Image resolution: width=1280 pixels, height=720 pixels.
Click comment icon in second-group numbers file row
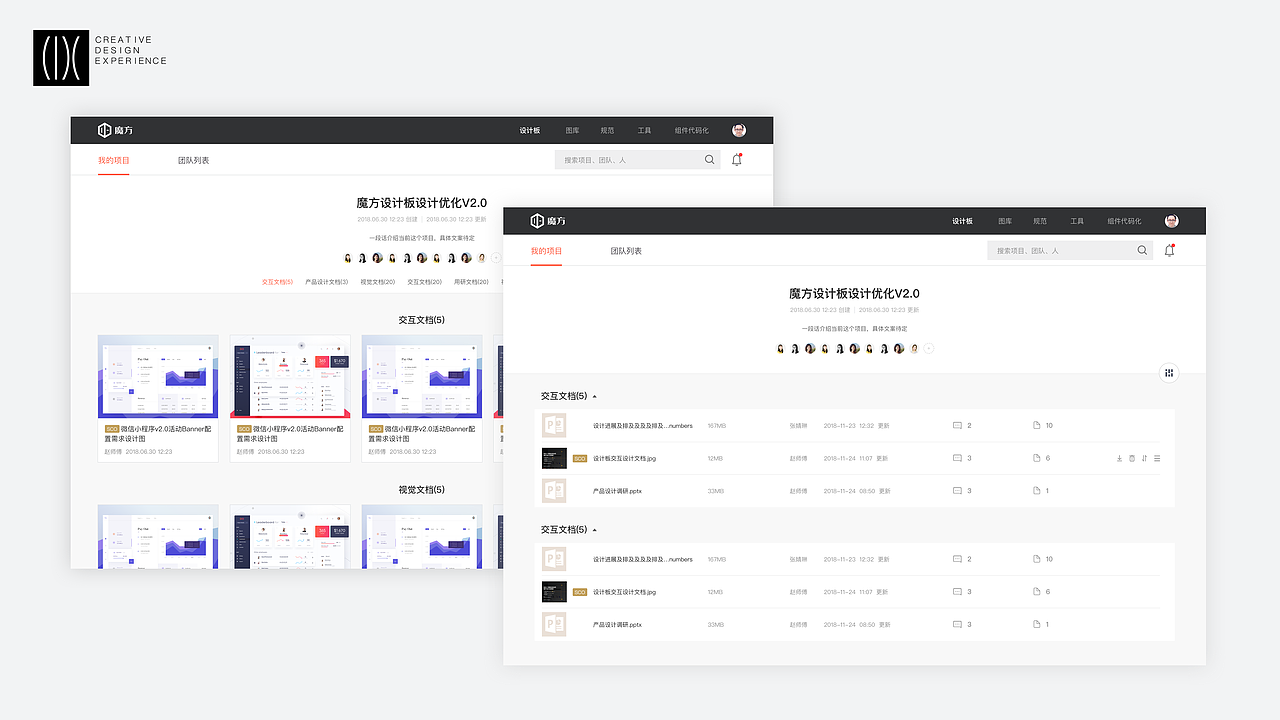pos(957,559)
